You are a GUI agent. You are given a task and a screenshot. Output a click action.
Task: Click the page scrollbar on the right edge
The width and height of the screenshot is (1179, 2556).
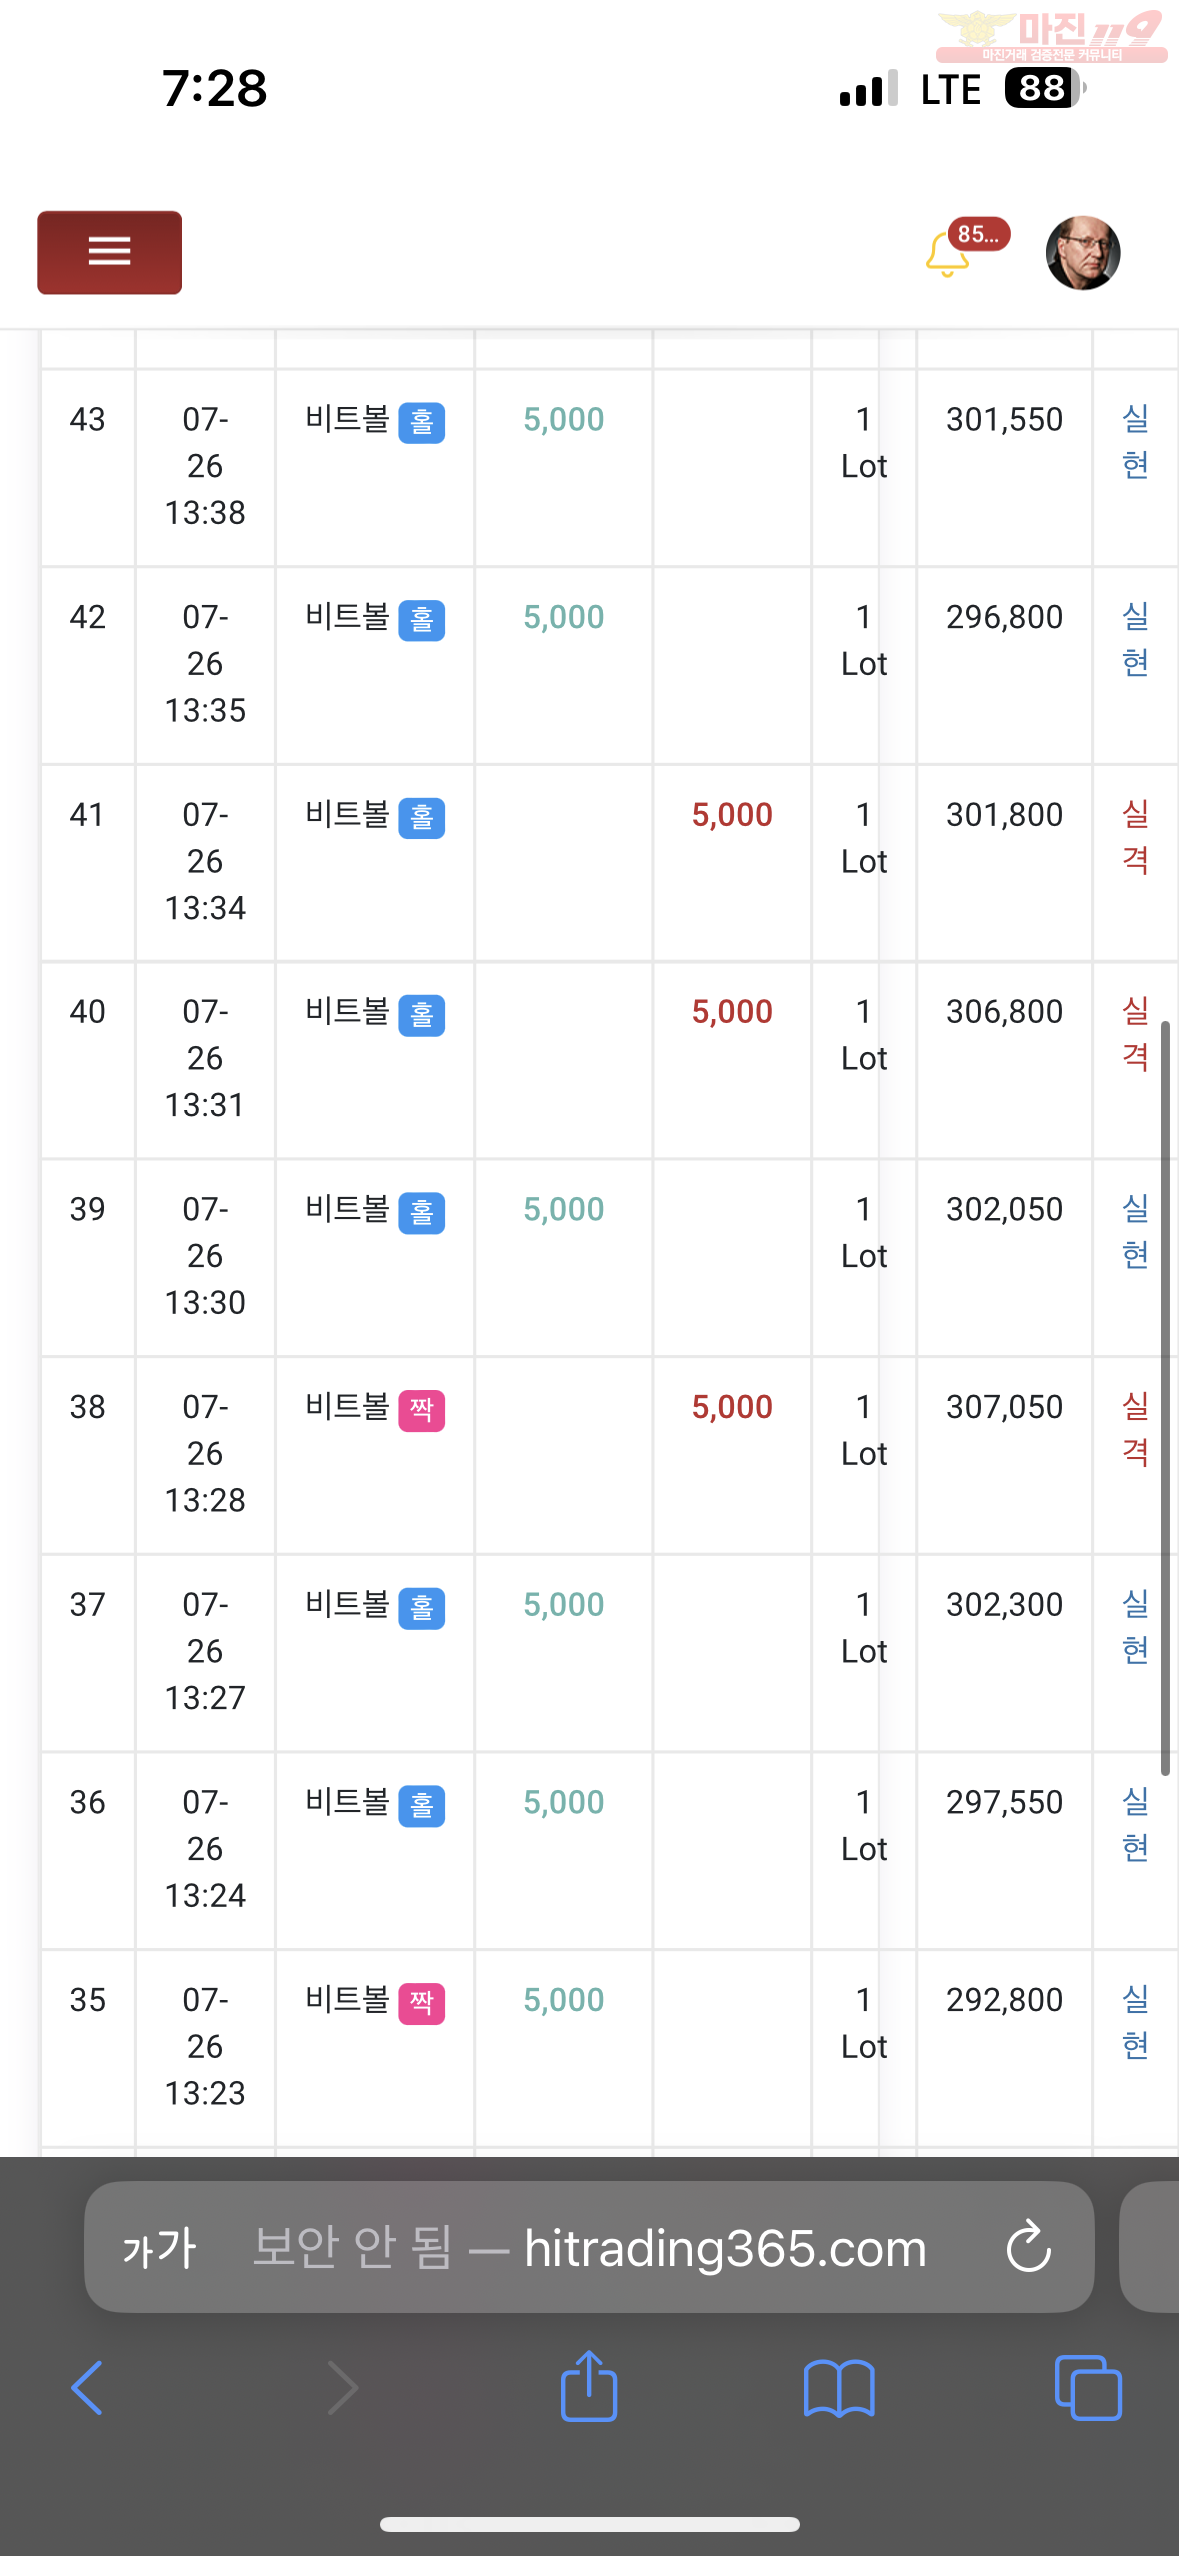point(1165,1398)
